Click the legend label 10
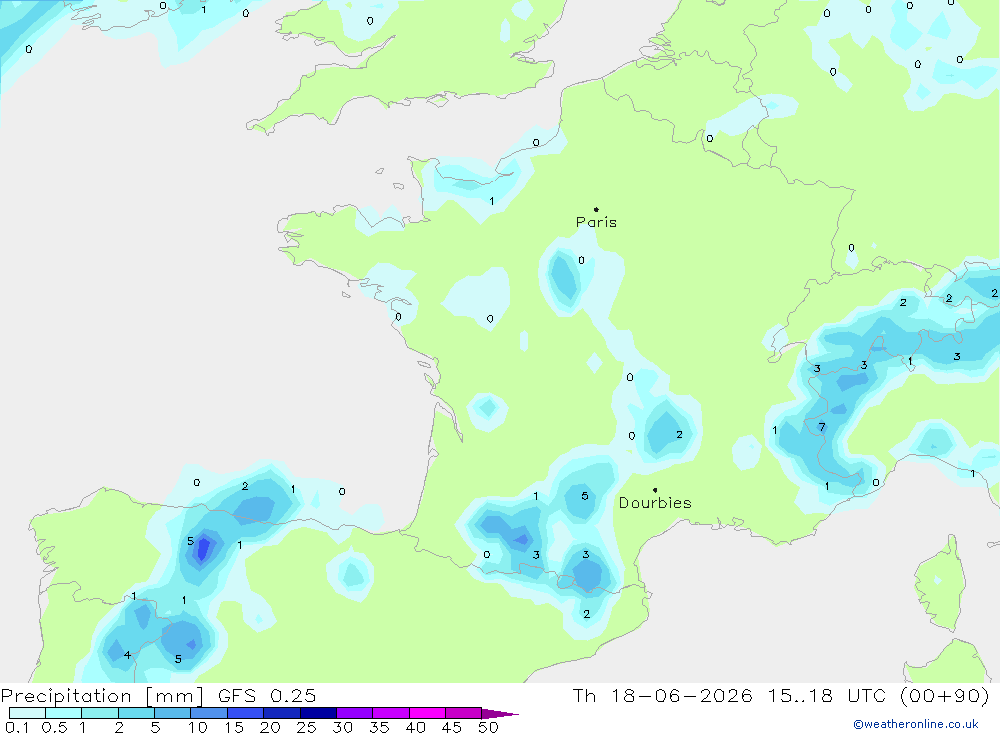 point(198,727)
